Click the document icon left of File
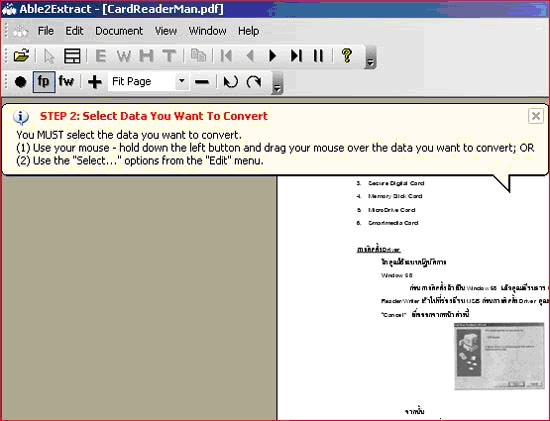The height and width of the screenshot is (421, 550). click(20, 32)
